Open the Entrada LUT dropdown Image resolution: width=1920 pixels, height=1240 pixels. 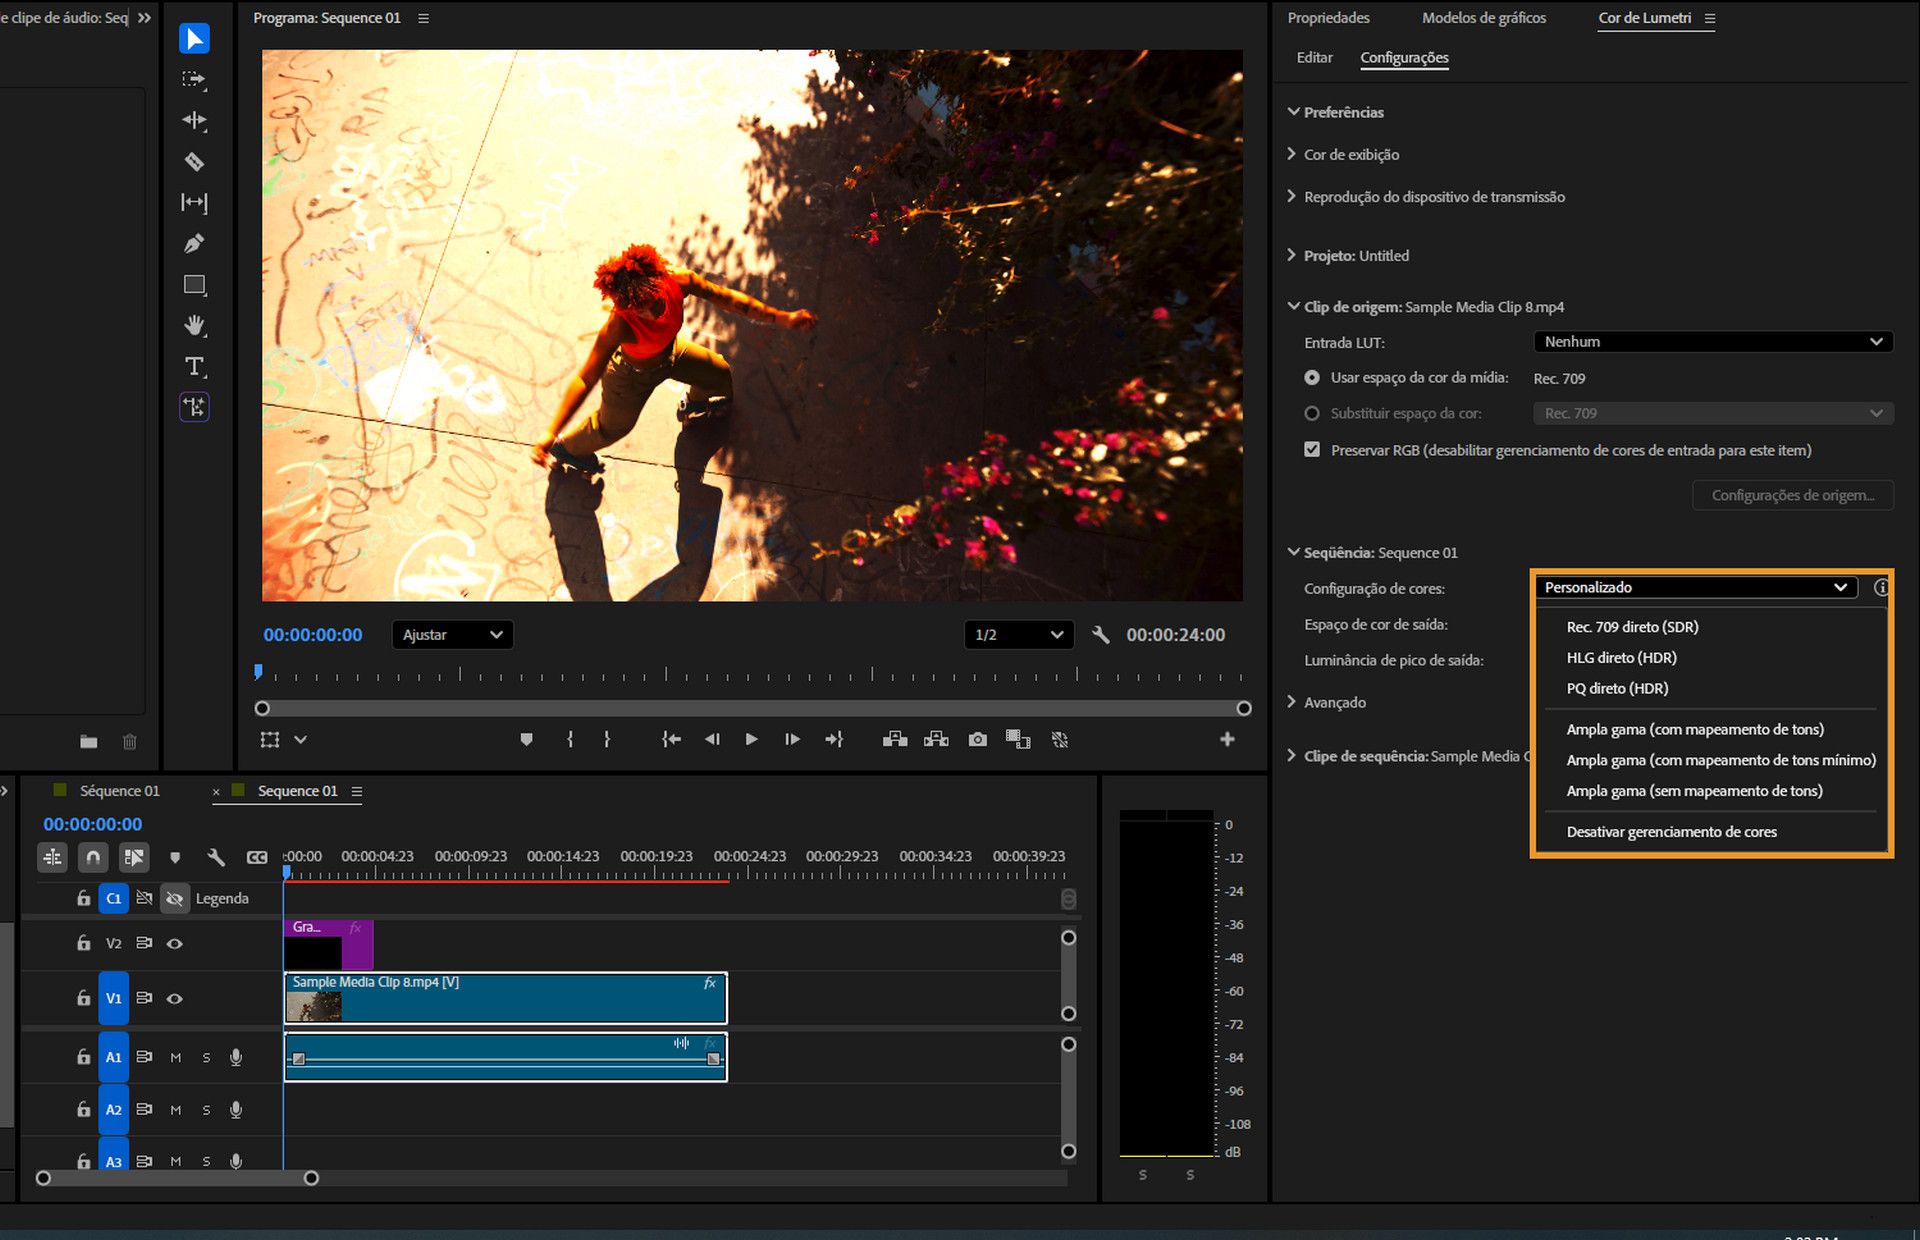[1712, 342]
